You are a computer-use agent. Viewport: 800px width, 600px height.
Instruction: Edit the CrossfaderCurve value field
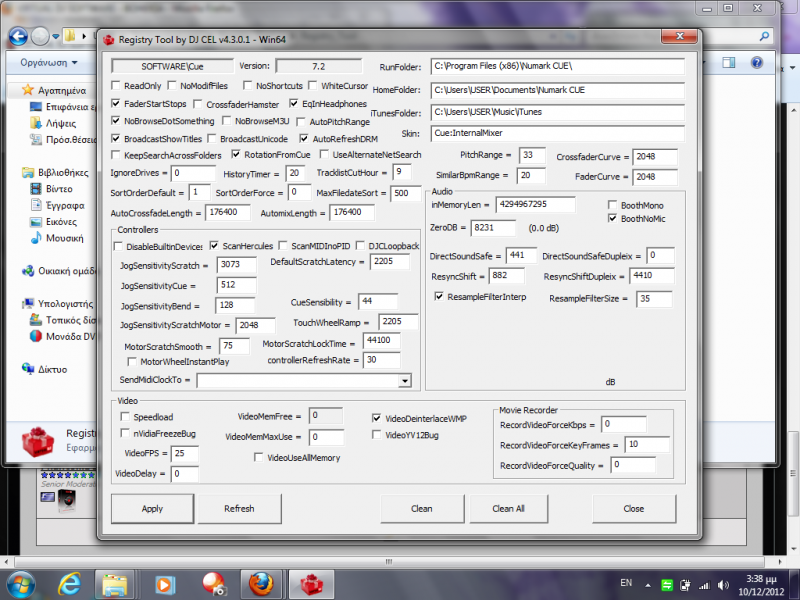pos(655,157)
